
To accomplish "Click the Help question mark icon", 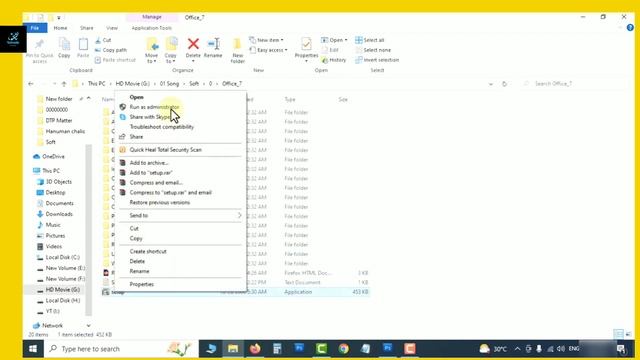I will point(630,28).
